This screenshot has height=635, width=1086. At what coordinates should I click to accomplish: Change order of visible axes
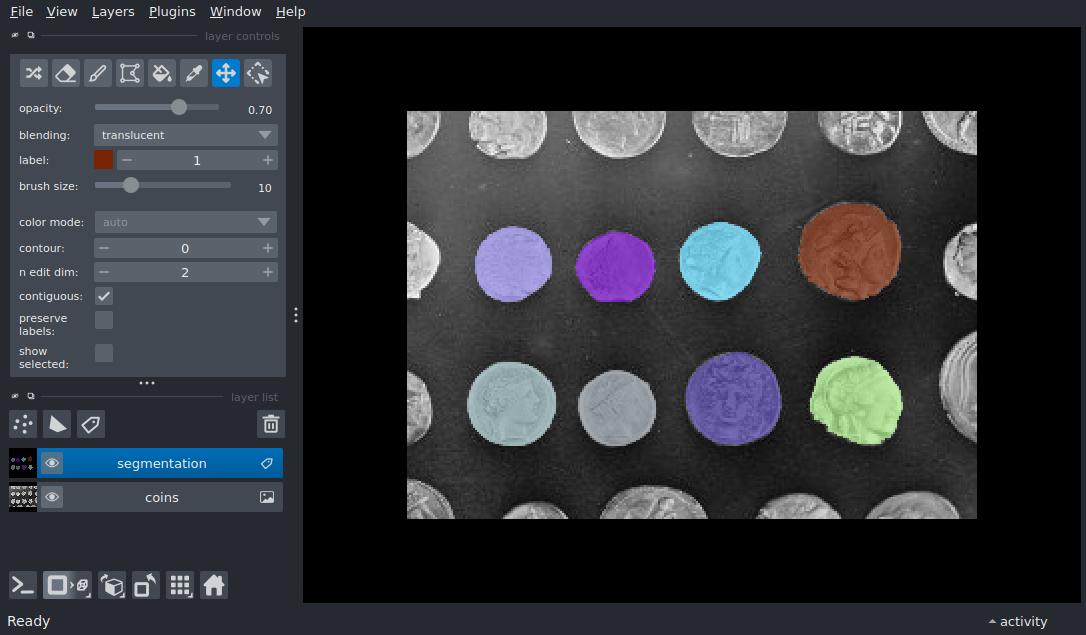pyautogui.click(x=112, y=586)
